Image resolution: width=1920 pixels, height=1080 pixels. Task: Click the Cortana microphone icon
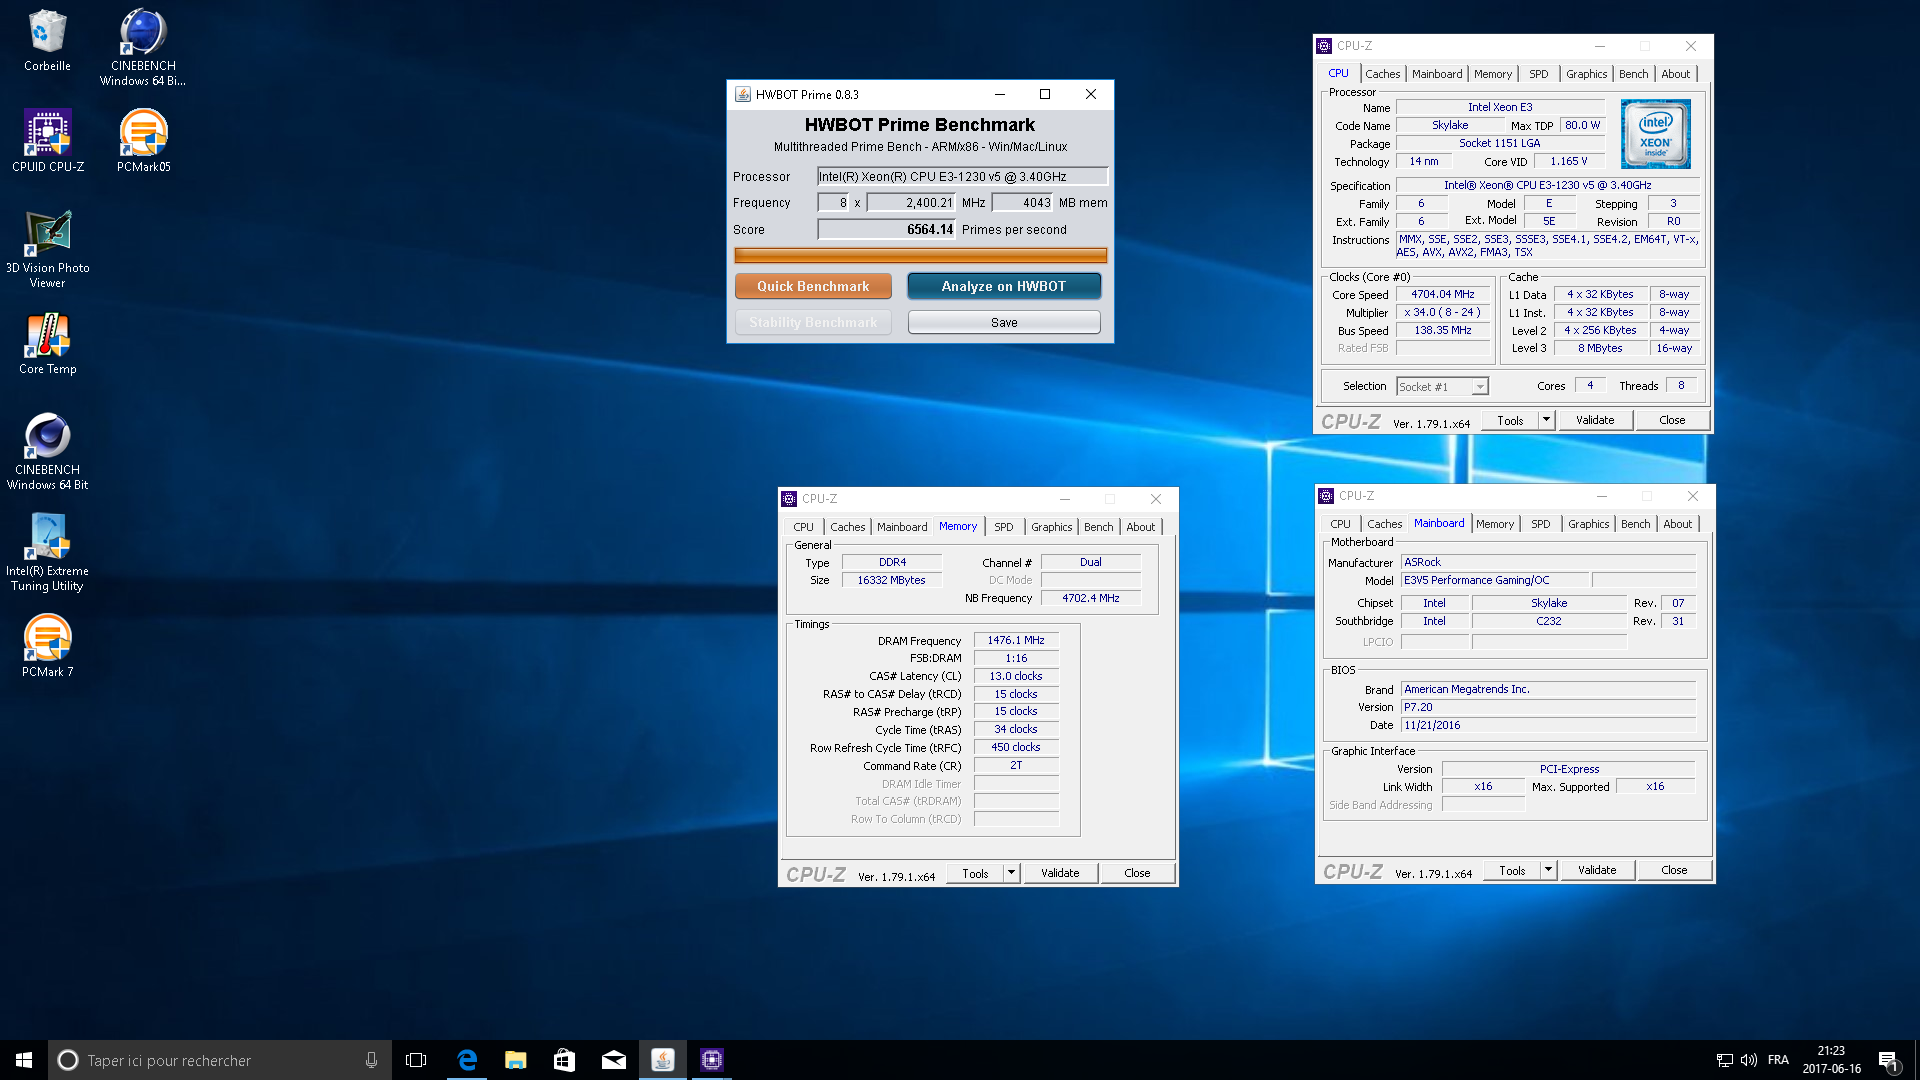[371, 1060]
